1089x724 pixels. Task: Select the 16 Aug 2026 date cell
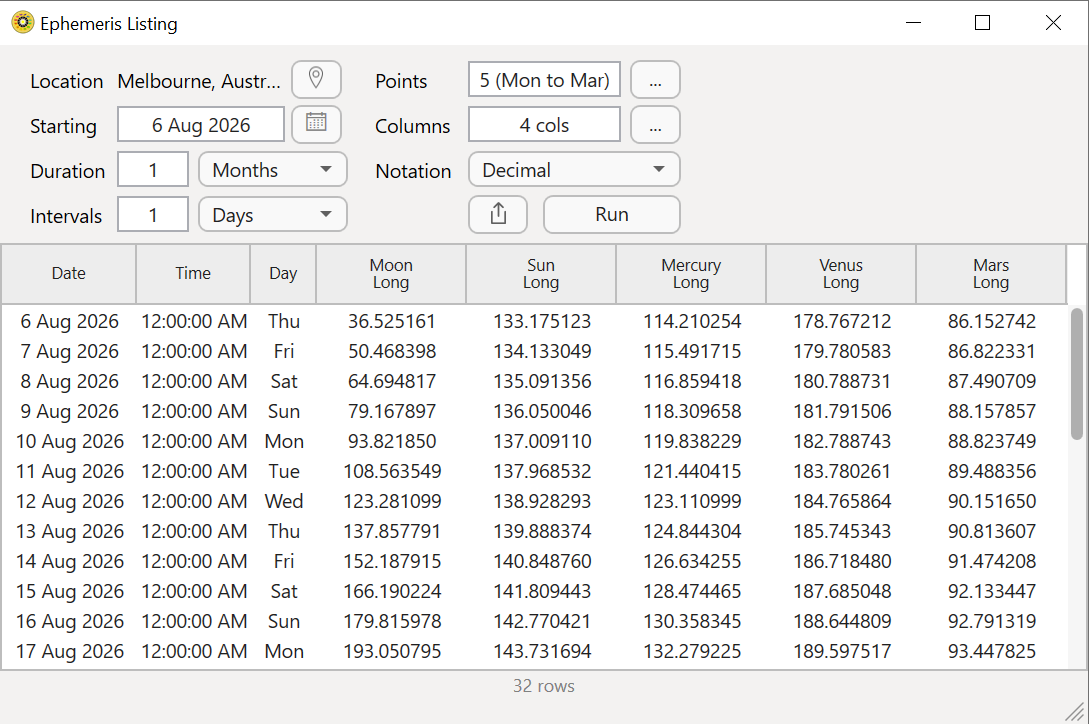point(69,621)
